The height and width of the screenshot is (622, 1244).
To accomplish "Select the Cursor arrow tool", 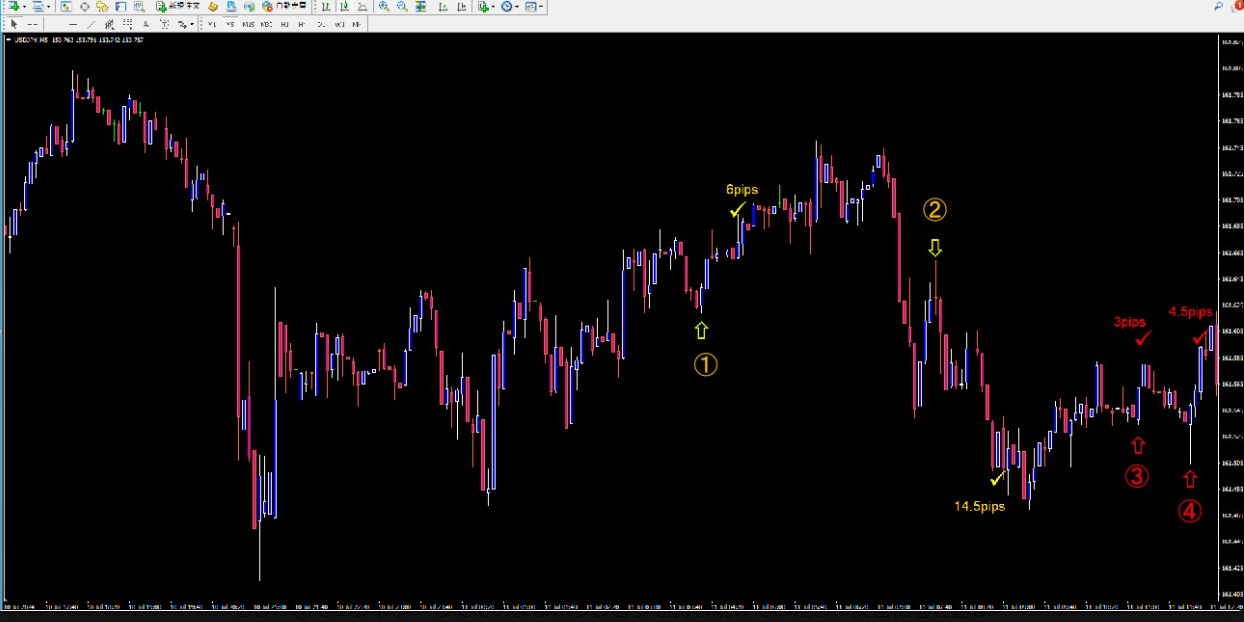I will [14, 24].
